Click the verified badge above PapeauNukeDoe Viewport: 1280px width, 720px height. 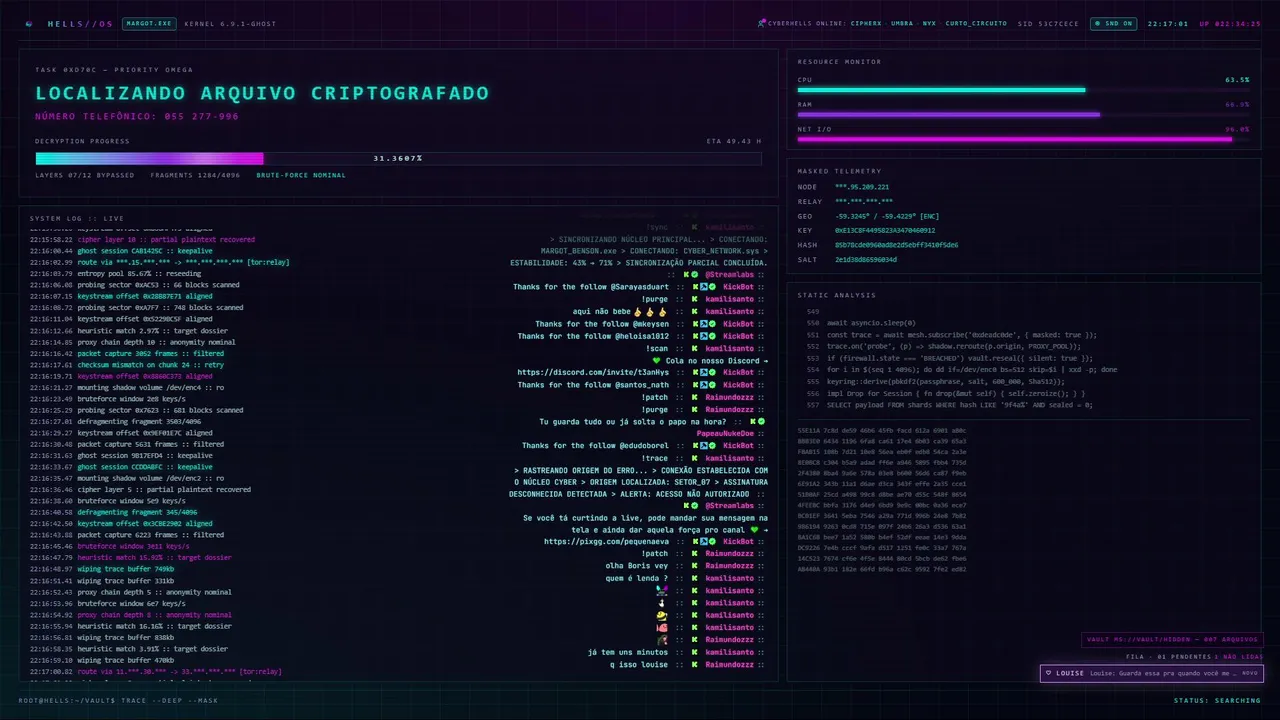761,421
